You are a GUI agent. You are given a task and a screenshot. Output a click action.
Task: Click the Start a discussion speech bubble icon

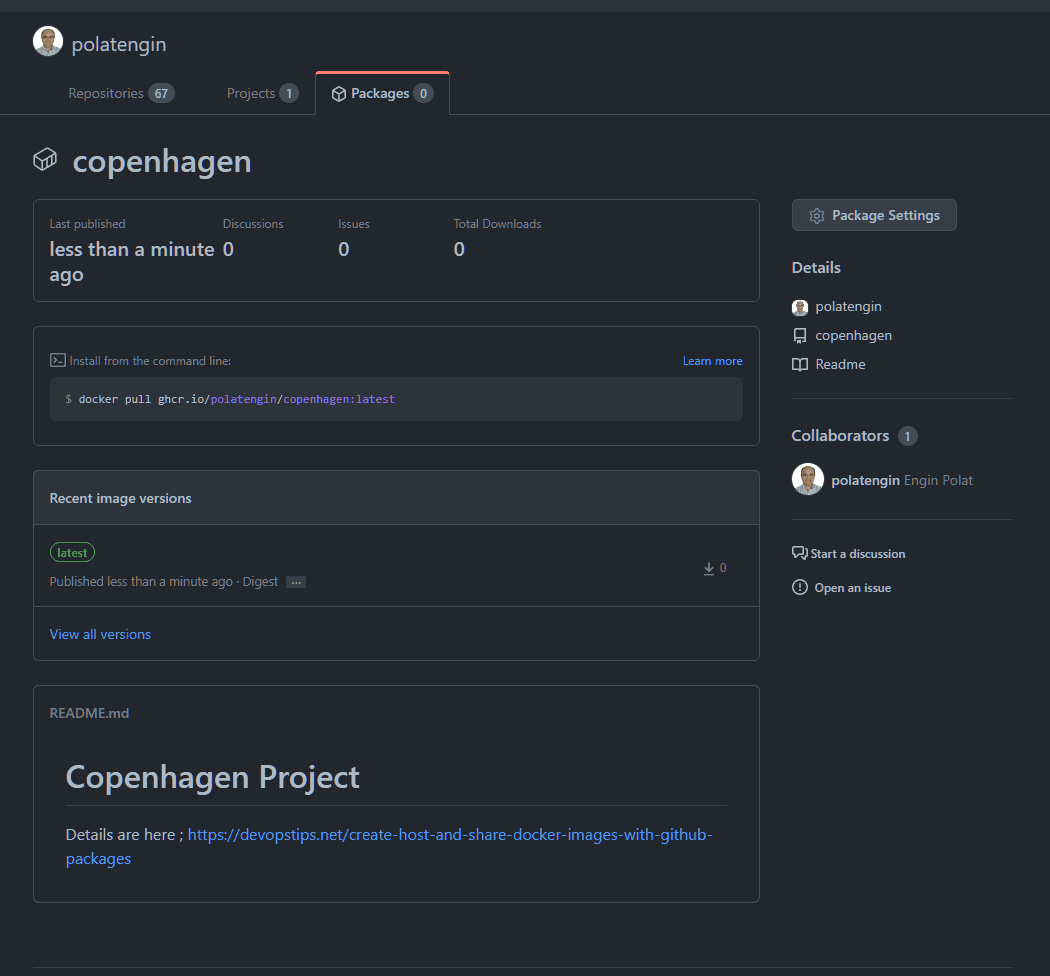coord(799,553)
